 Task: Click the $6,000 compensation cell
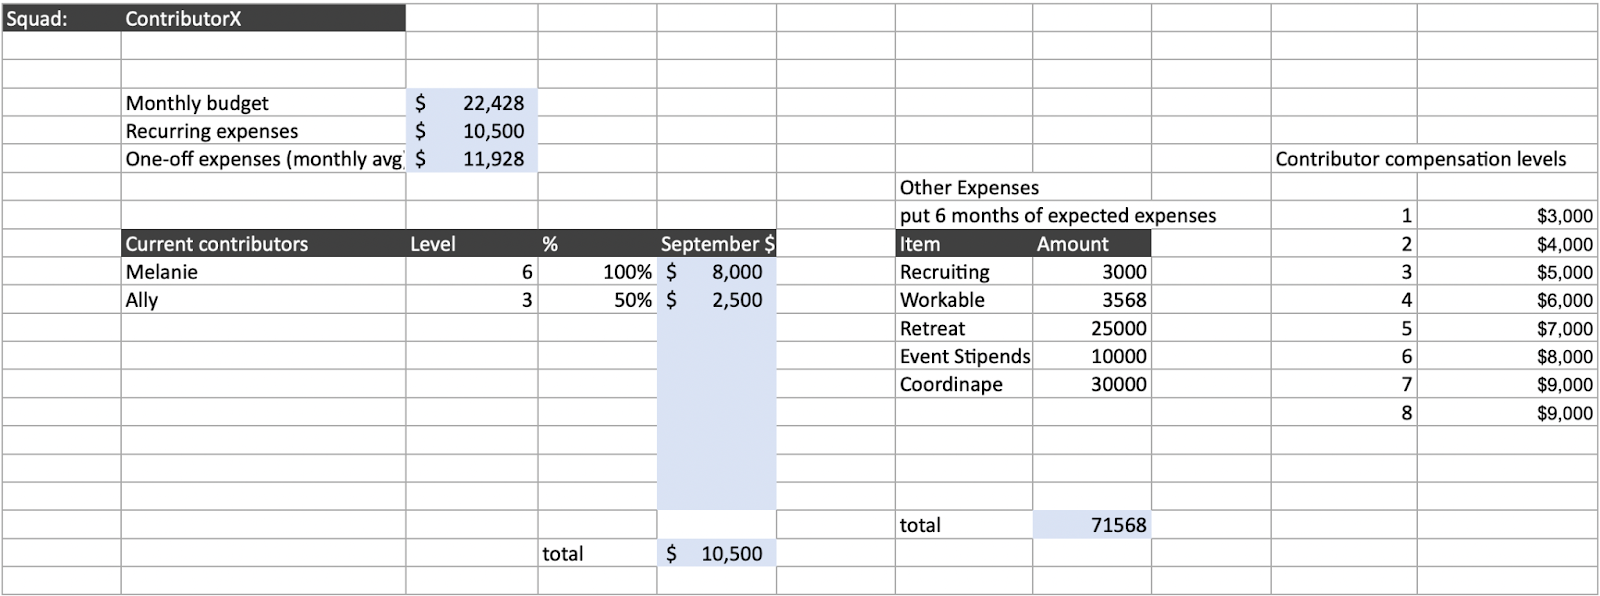[x=1507, y=300]
